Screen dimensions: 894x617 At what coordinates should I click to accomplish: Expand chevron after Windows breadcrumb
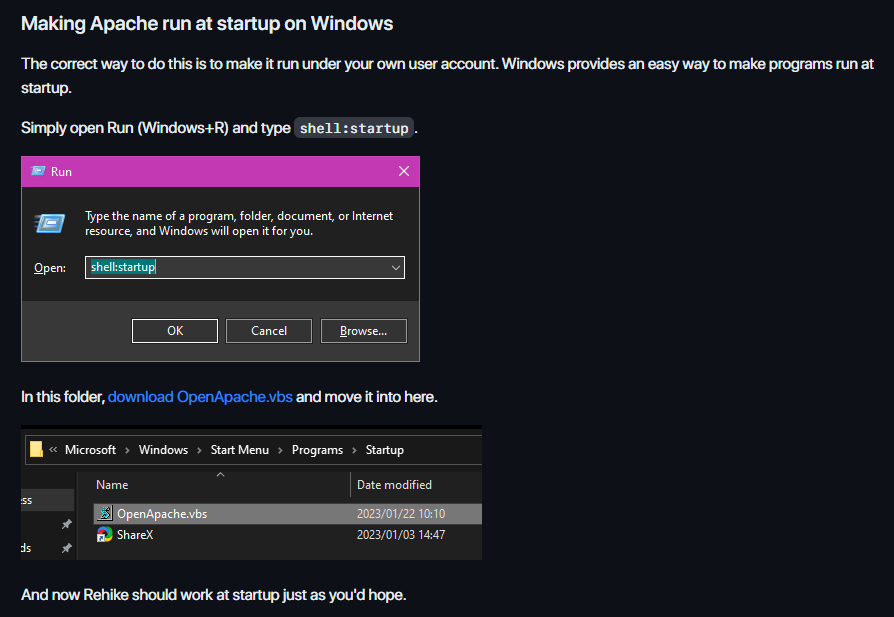199,450
